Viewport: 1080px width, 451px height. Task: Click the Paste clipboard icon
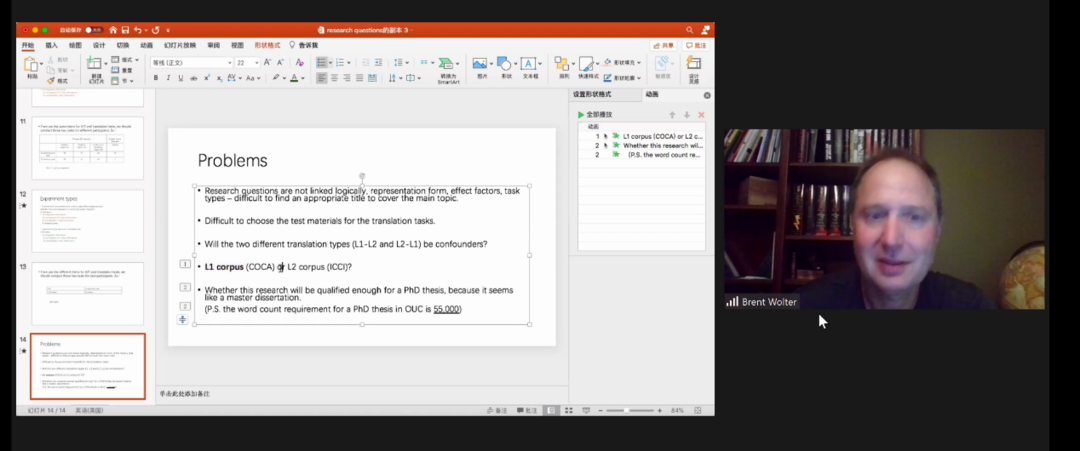[32, 65]
